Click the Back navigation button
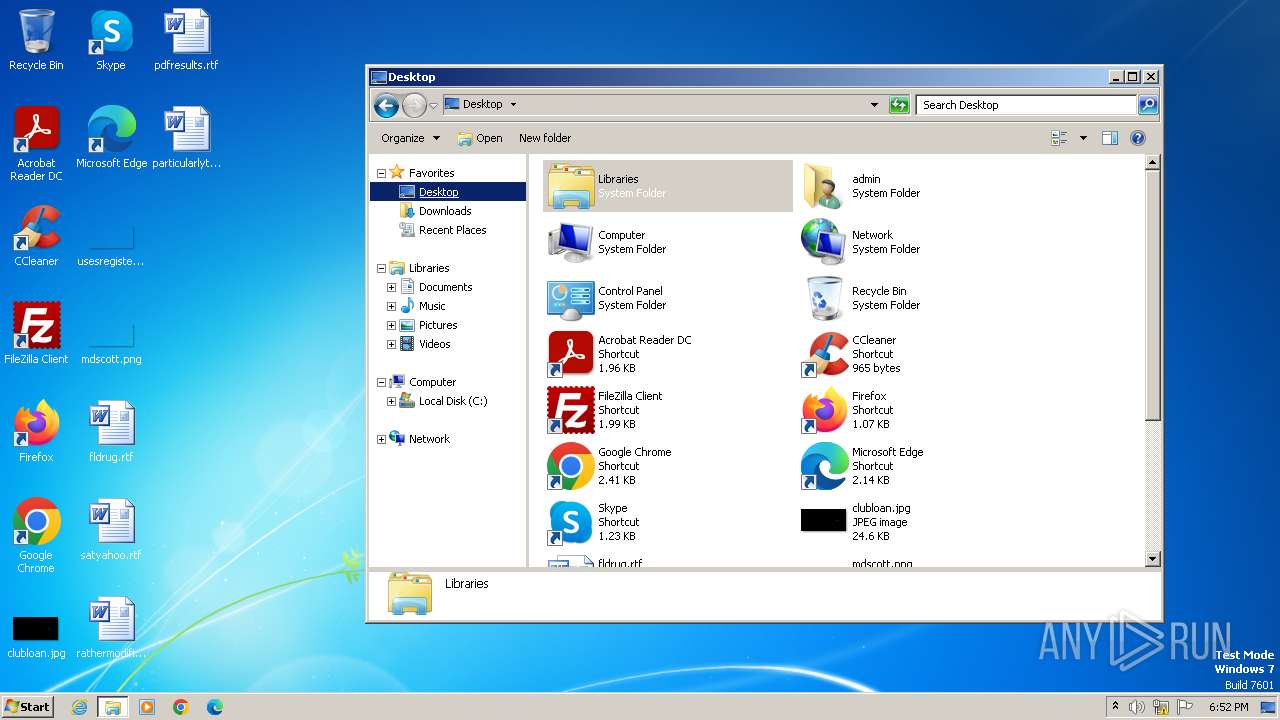This screenshot has height=720, width=1280. click(x=386, y=105)
